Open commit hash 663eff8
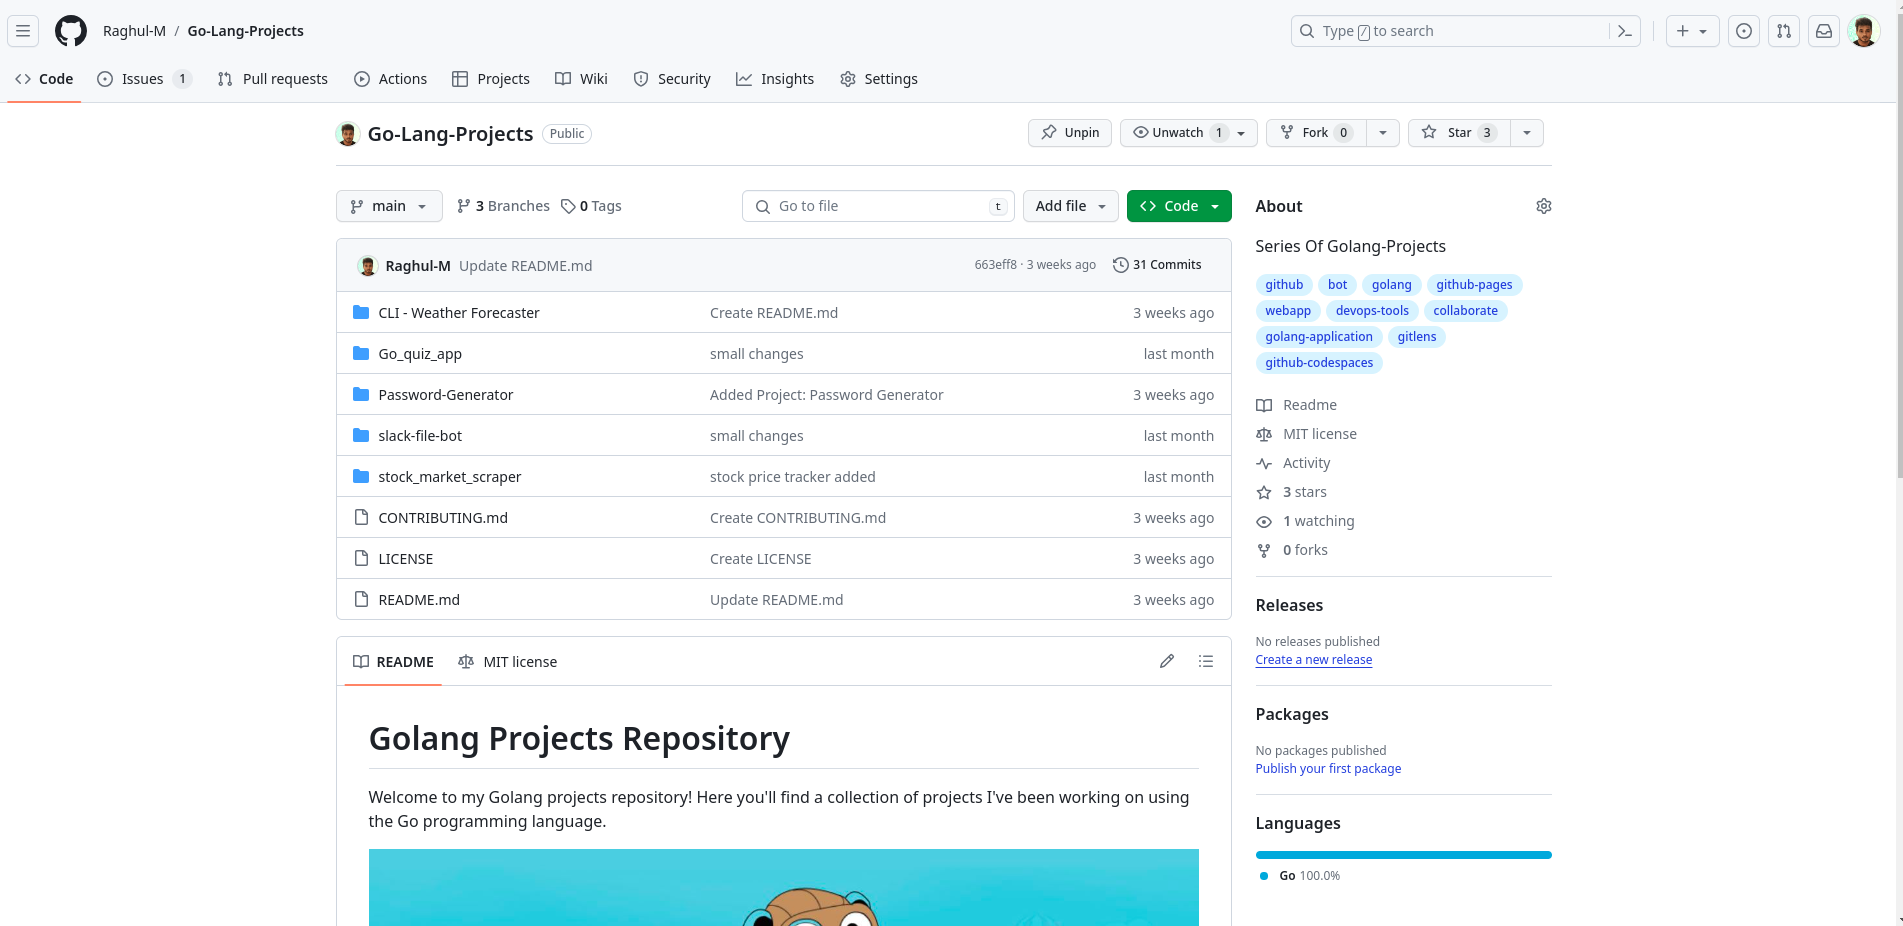1903x926 pixels. (x=995, y=265)
